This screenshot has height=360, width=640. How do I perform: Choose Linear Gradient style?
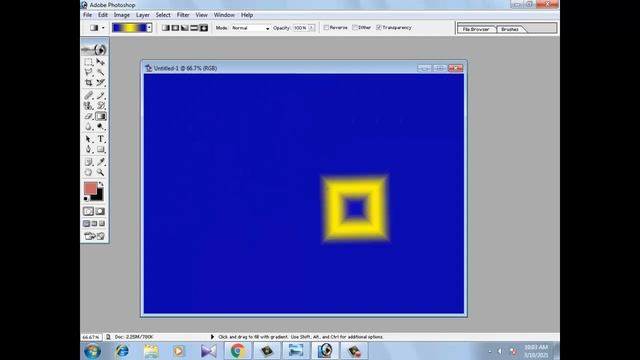(x=166, y=28)
